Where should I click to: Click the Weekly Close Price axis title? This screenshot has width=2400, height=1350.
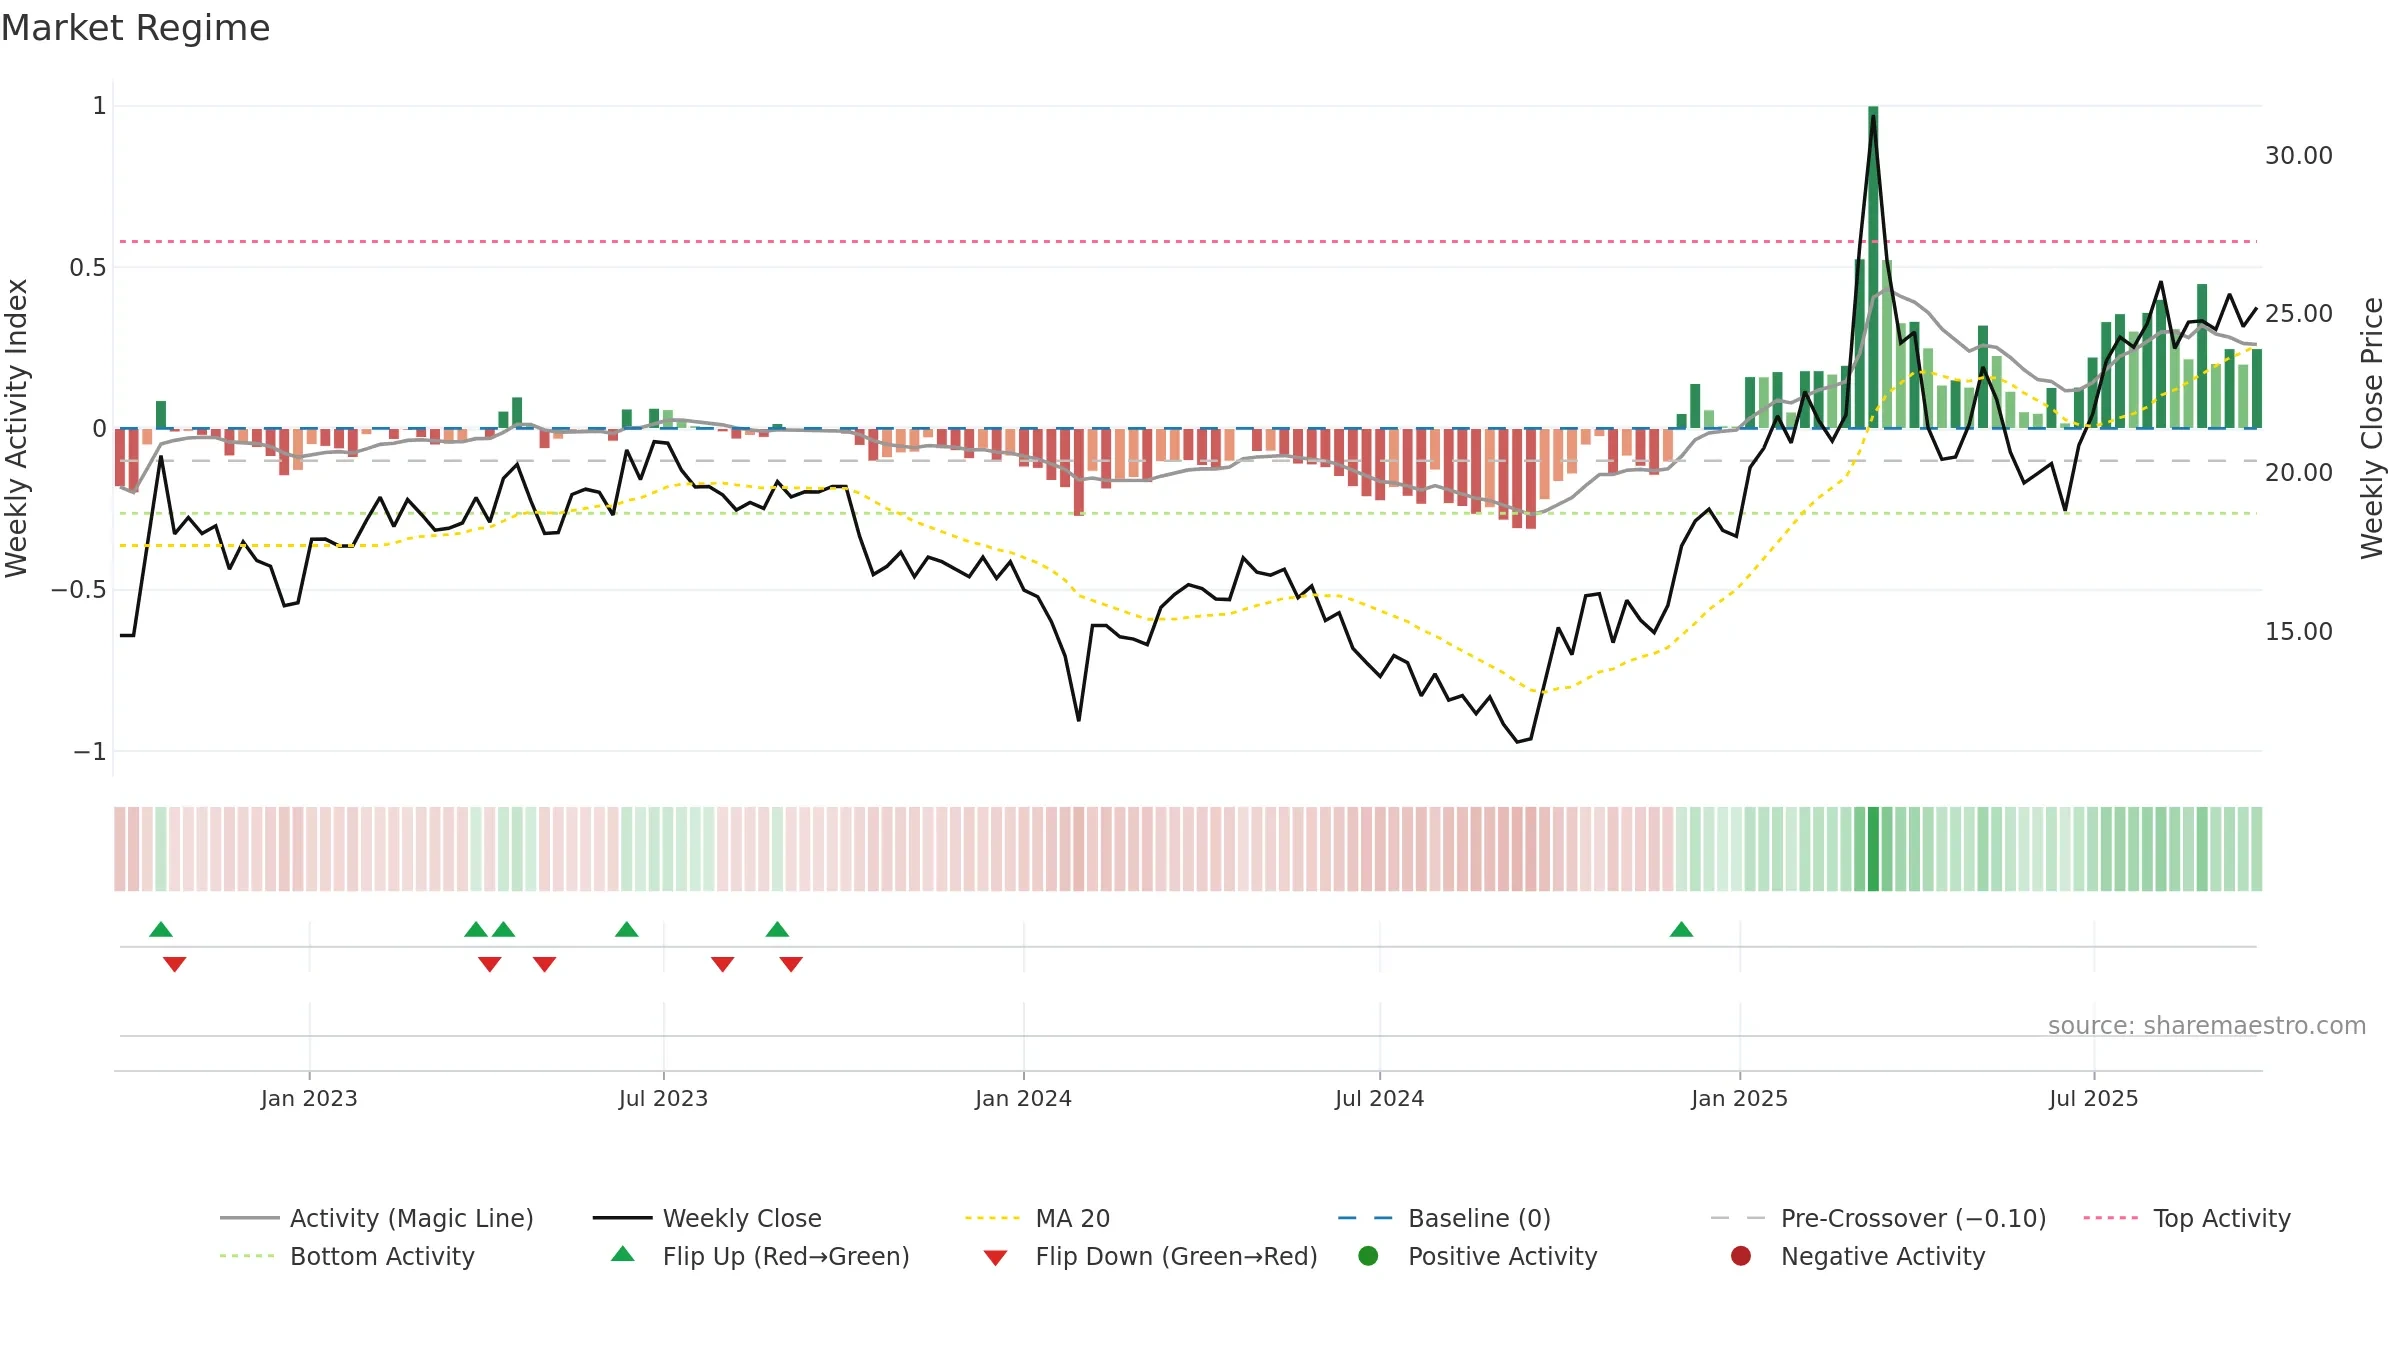click(2372, 428)
